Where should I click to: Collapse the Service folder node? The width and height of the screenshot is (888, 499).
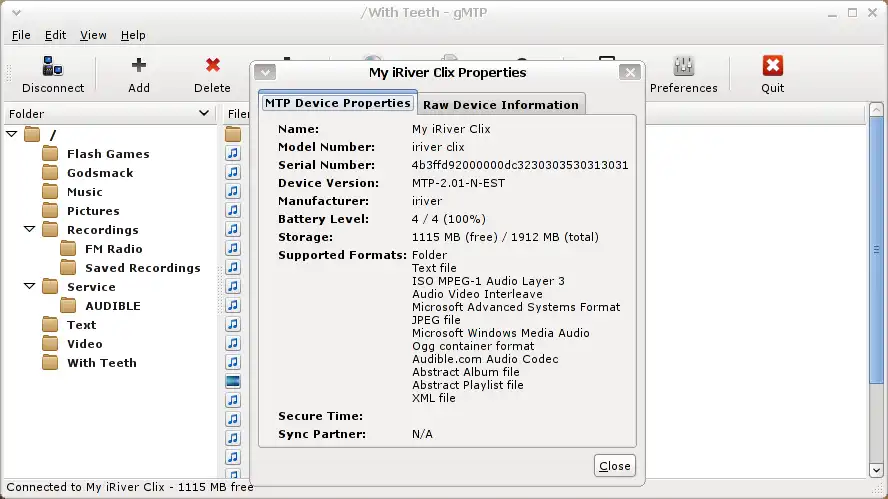click(x=29, y=287)
